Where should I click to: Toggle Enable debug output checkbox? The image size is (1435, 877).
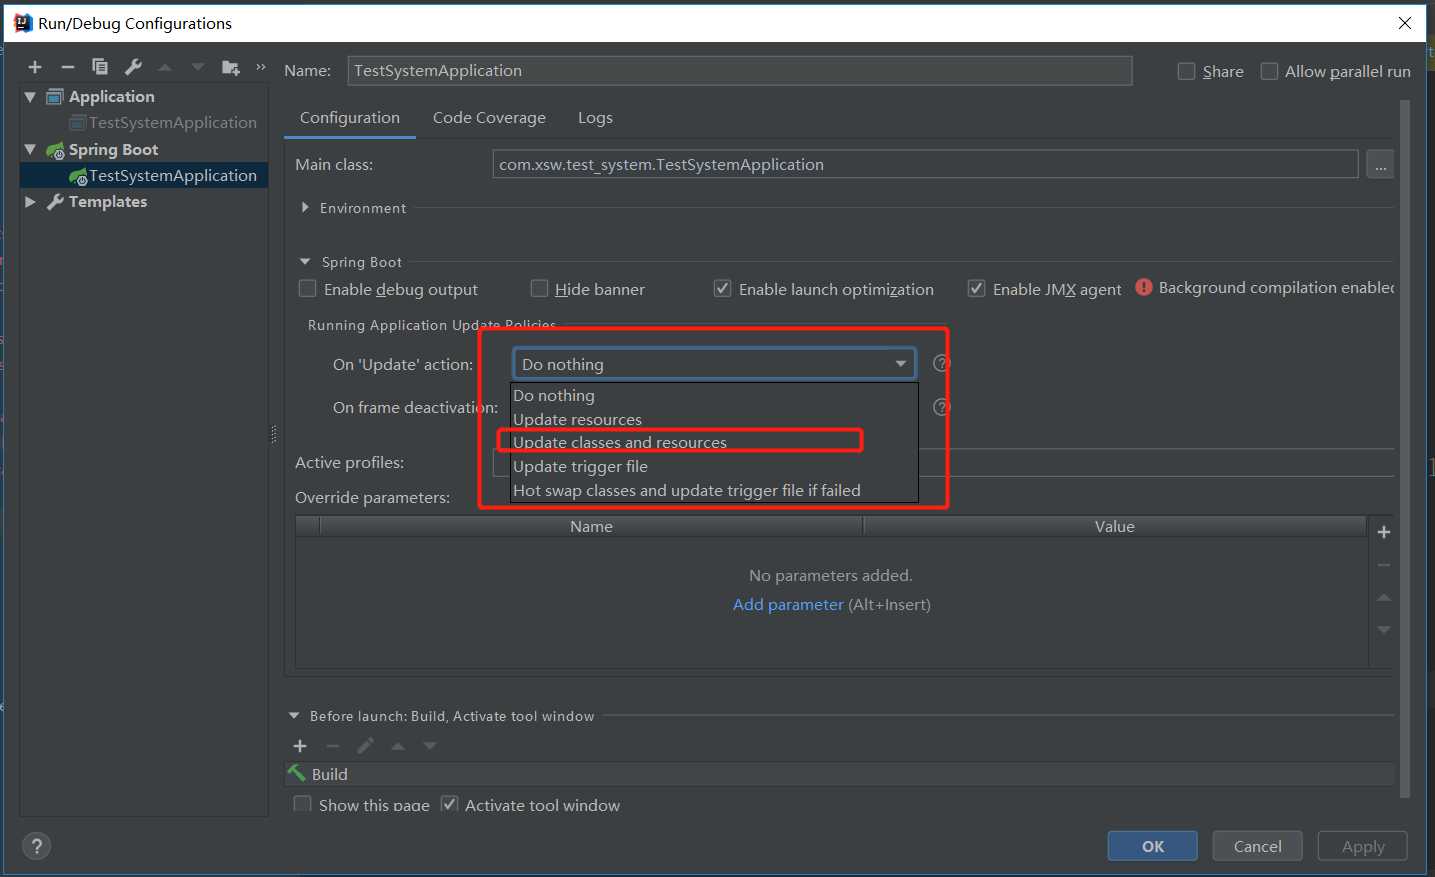[x=308, y=288]
